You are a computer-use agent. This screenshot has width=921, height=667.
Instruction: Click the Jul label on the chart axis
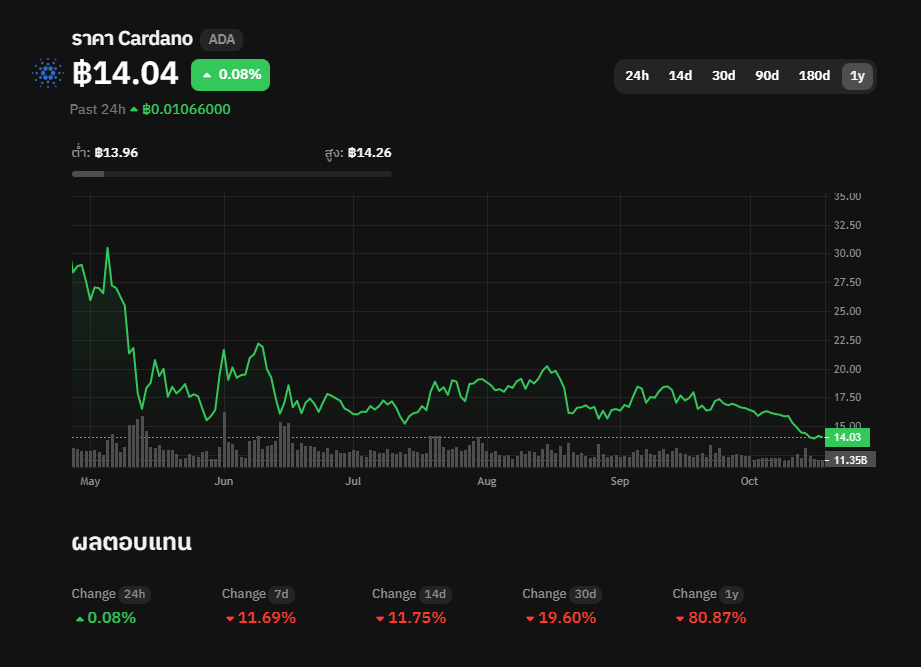pos(353,481)
